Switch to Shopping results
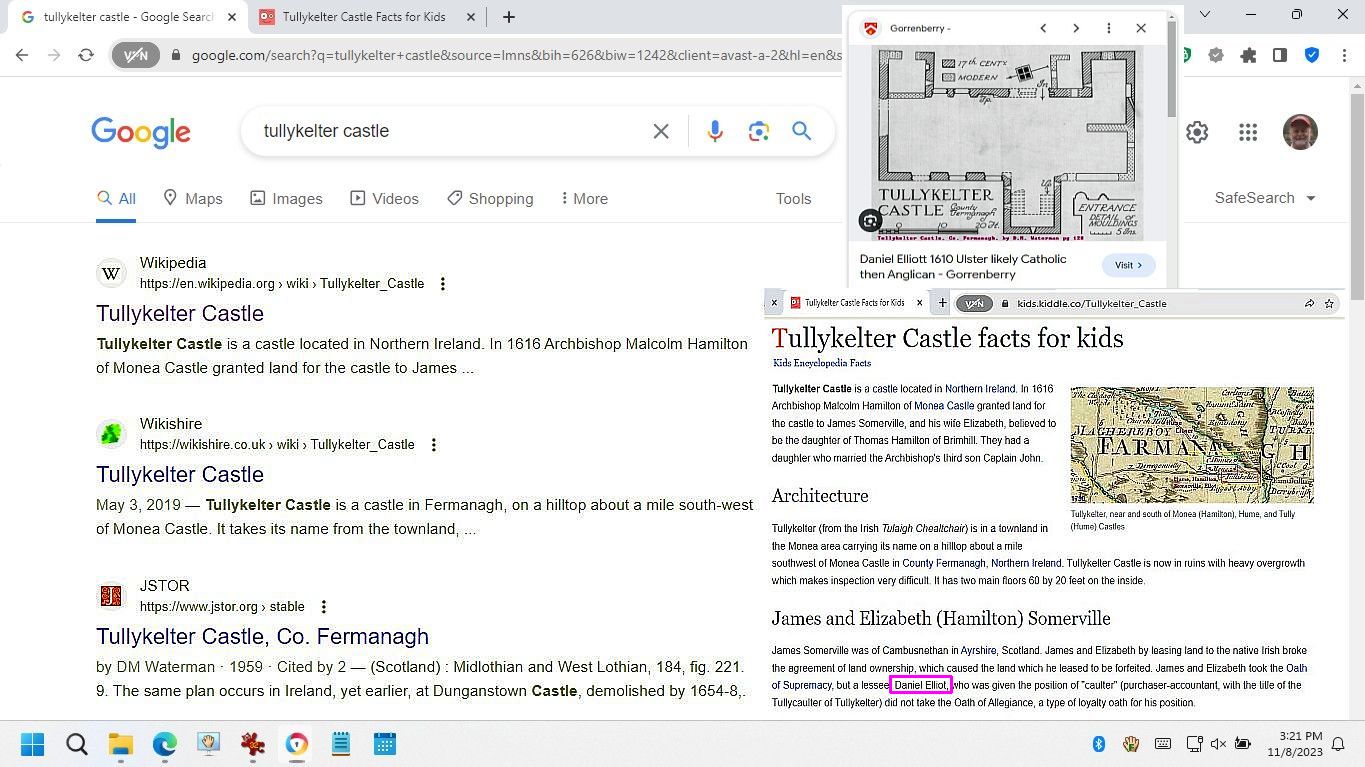The height and width of the screenshot is (767, 1365). 490,199
